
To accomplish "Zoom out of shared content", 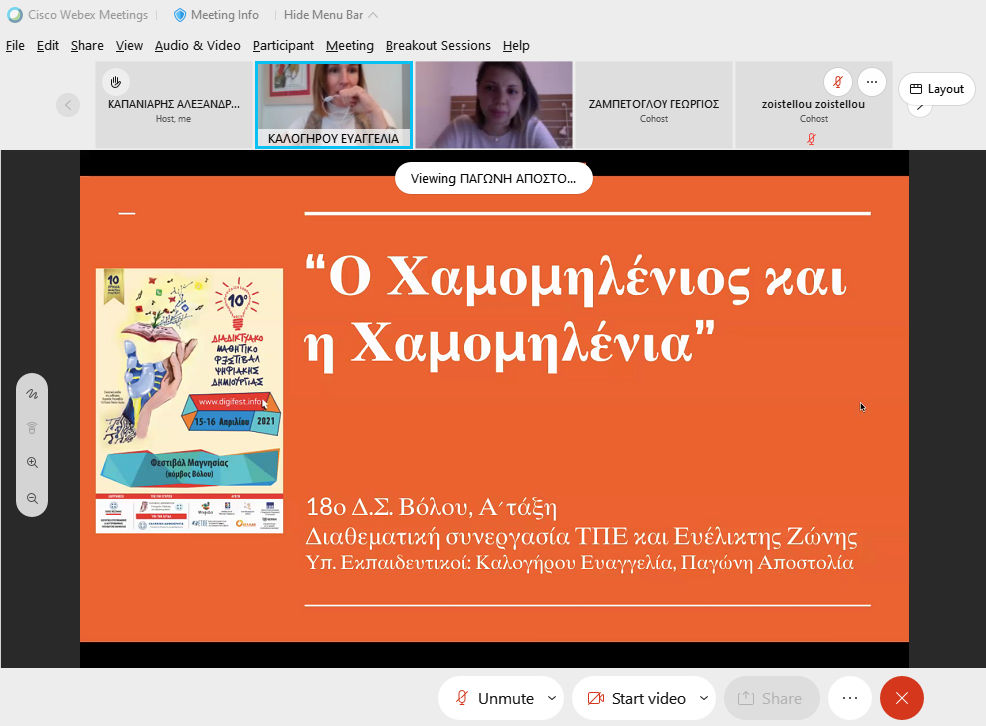I will (x=32, y=498).
